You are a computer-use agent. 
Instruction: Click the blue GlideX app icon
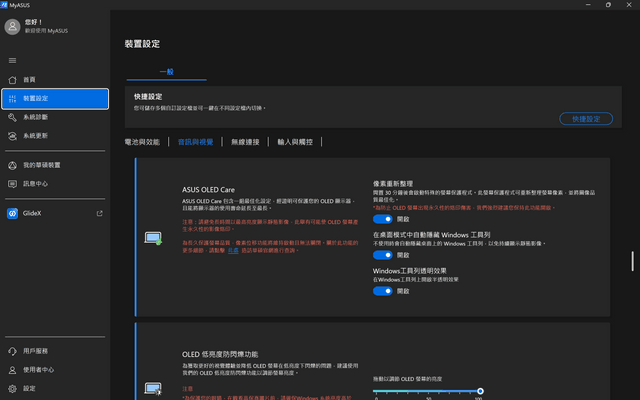12,213
